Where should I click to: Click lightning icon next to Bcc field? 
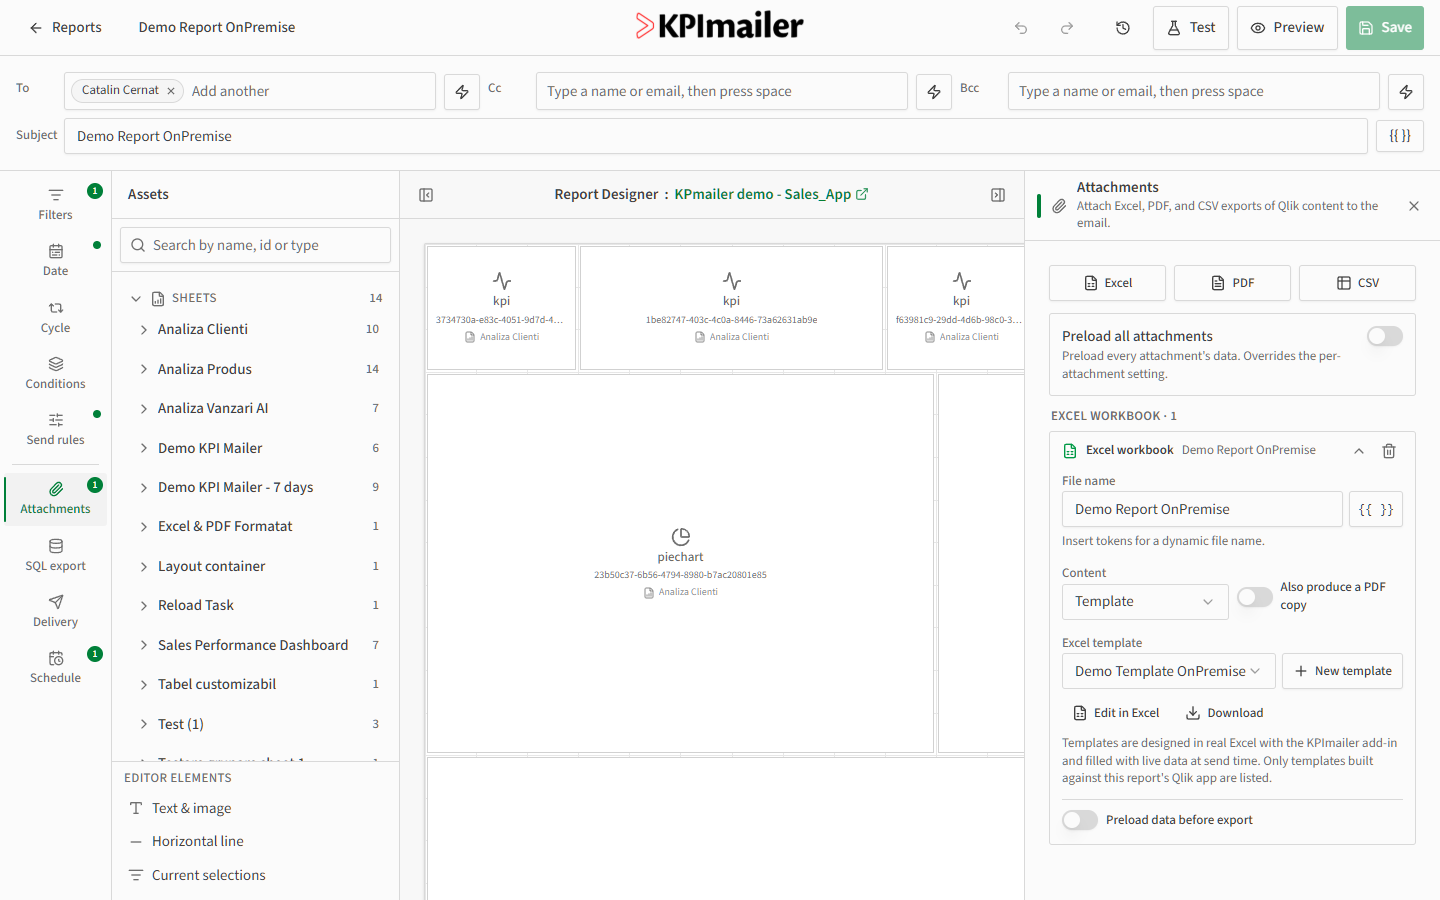1406,91
